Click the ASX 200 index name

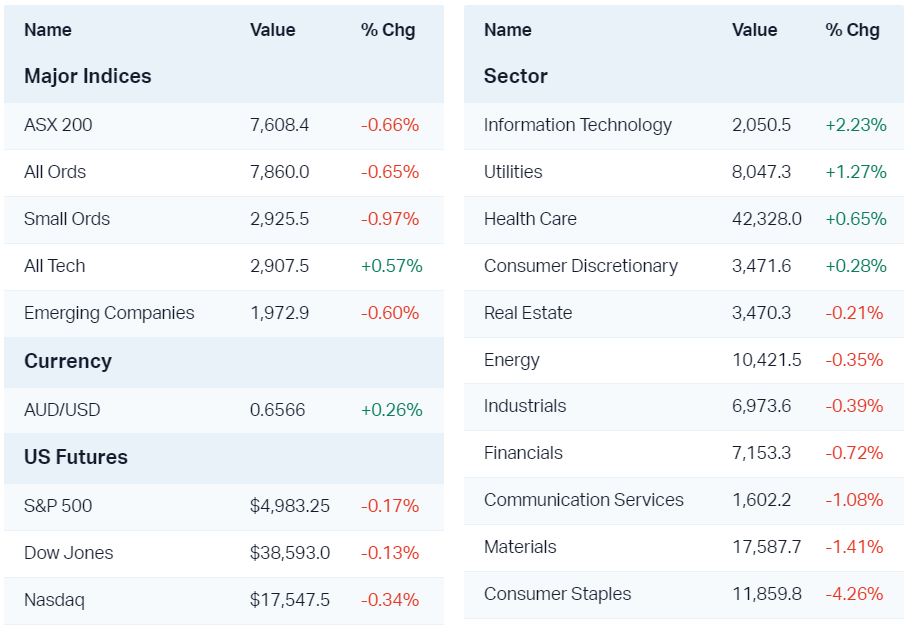tap(58, 125)
